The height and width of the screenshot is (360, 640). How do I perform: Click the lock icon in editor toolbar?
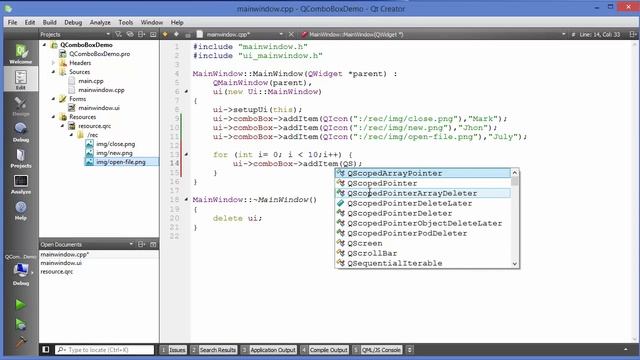coord(188,35)
